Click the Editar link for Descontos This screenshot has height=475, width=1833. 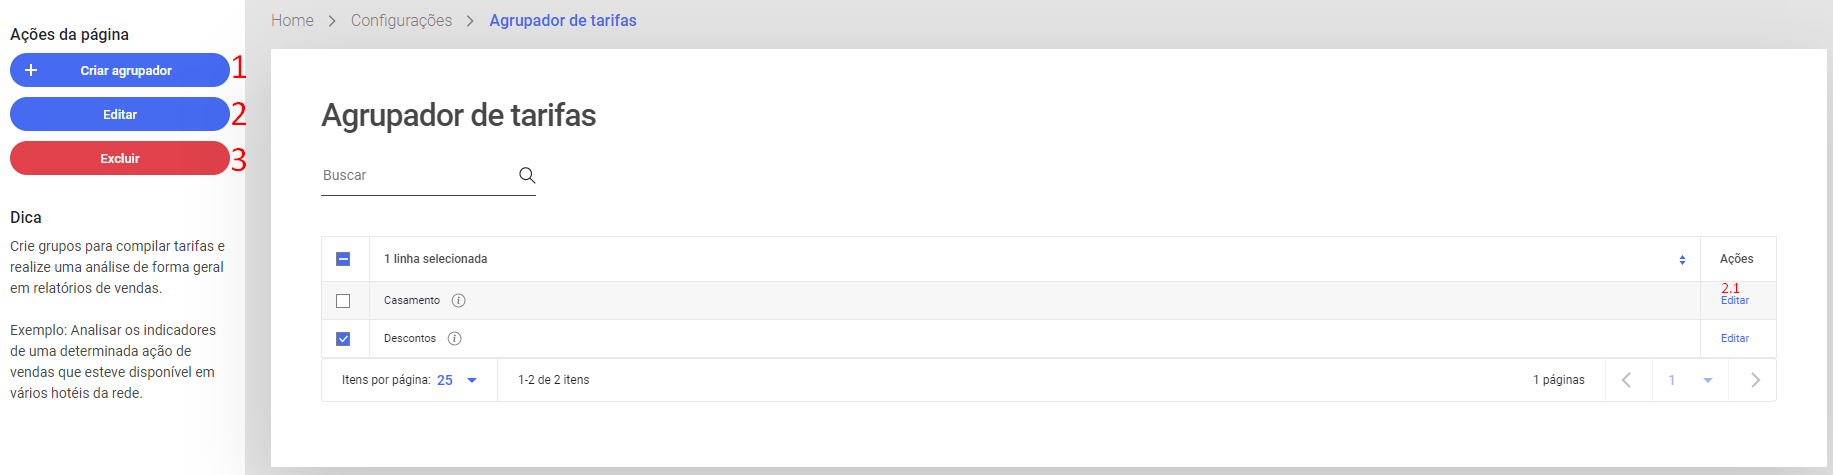click(1735, 339)
